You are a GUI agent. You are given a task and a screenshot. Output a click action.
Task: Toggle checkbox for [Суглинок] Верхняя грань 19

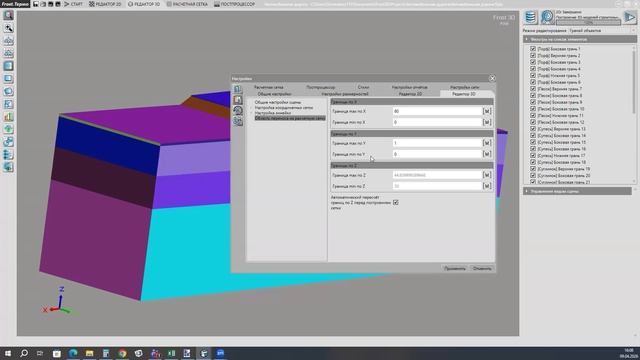pos(533,169)
